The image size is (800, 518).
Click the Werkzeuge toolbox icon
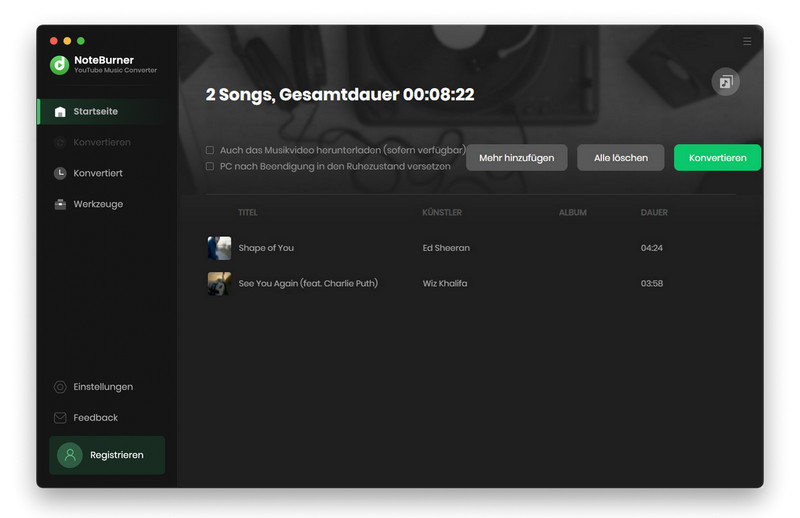tap(60, 204)
